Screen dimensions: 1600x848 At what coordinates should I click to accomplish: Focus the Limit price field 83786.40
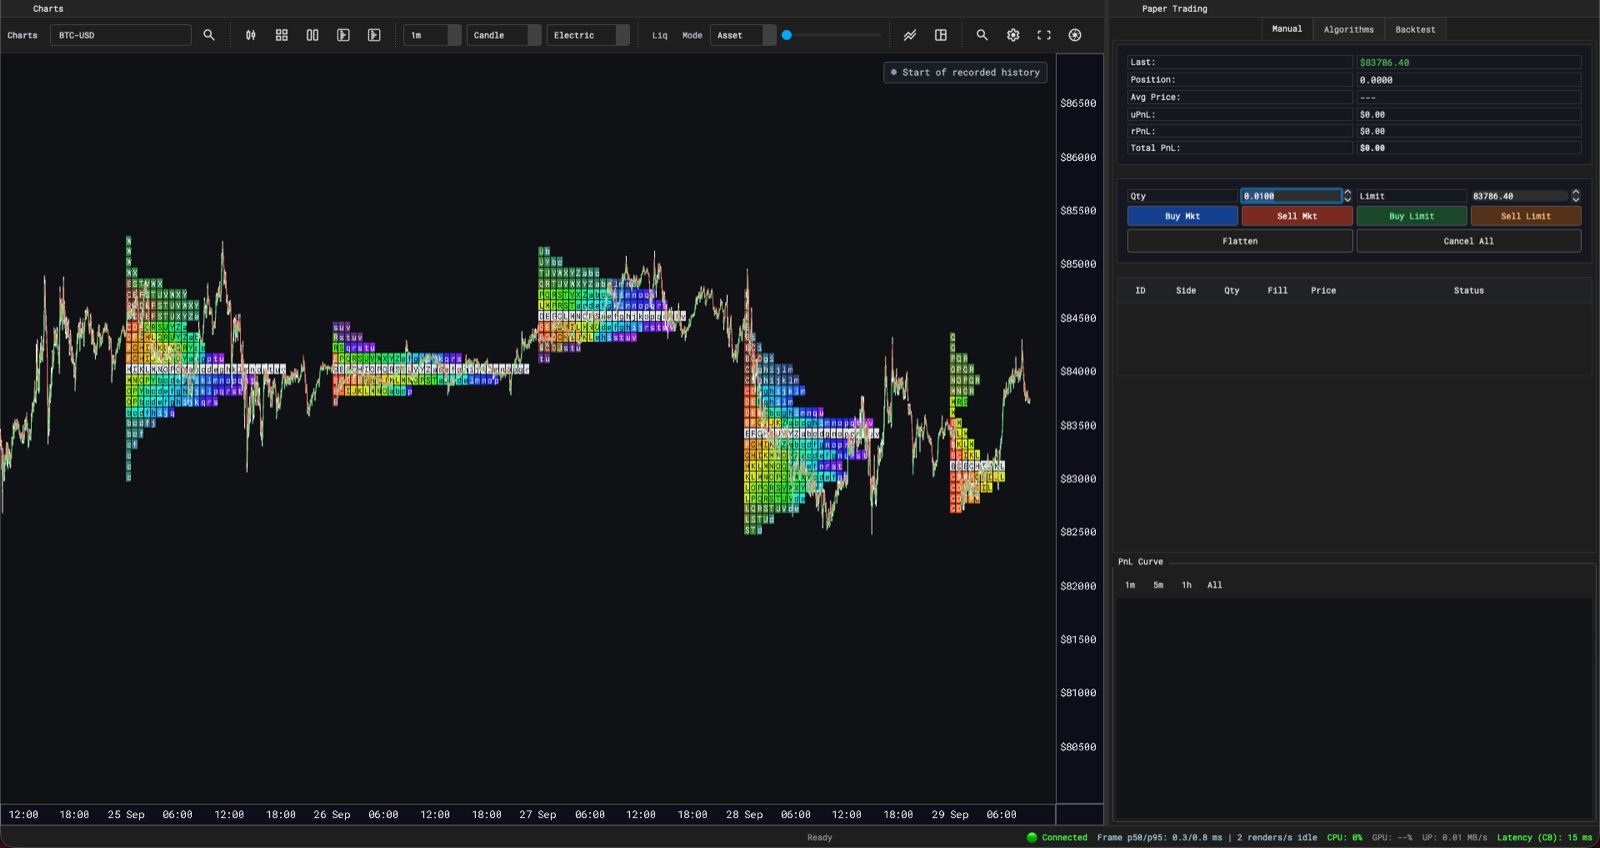tap(1519, 196)
